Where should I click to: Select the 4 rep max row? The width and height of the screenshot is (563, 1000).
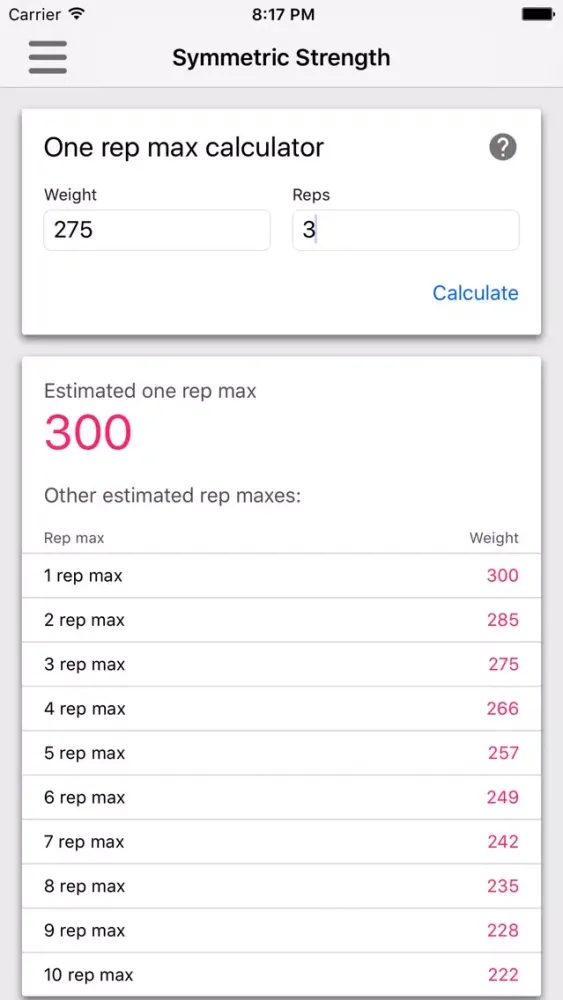tap(281, 709)
